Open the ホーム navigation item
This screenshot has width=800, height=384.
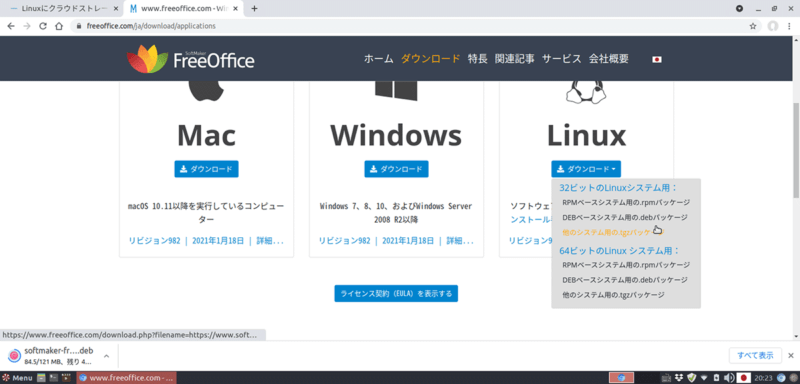[379, 59]
